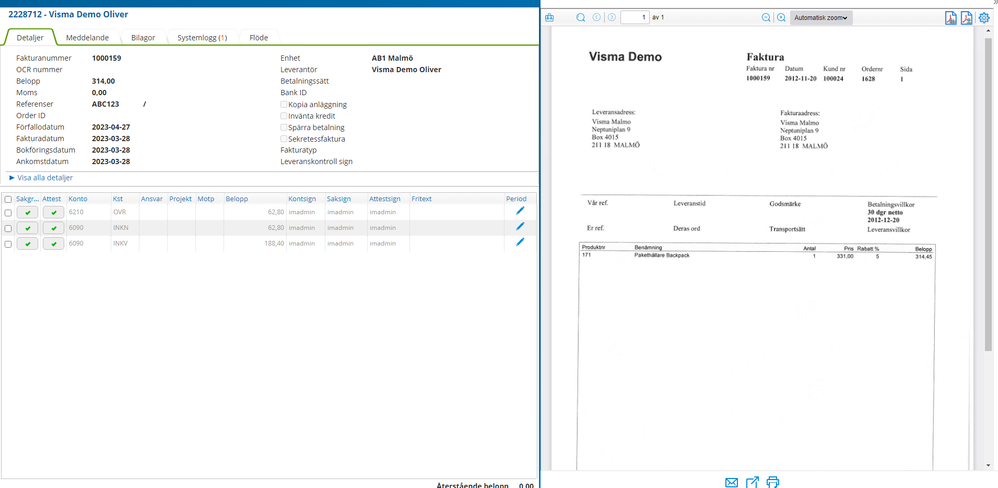Open PDF viewer settings gear
Screen dimensions: 998x488
coord(984,18)
